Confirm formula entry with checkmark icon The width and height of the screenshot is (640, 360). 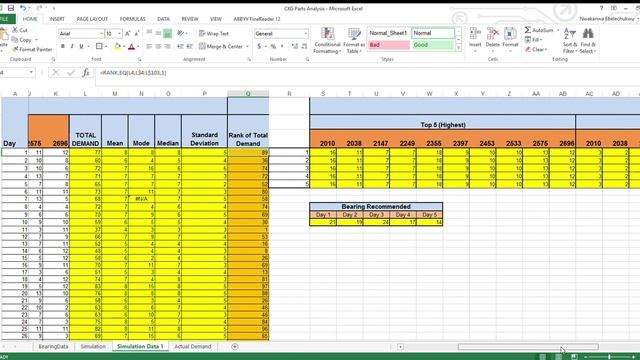(x=71, y=73)
